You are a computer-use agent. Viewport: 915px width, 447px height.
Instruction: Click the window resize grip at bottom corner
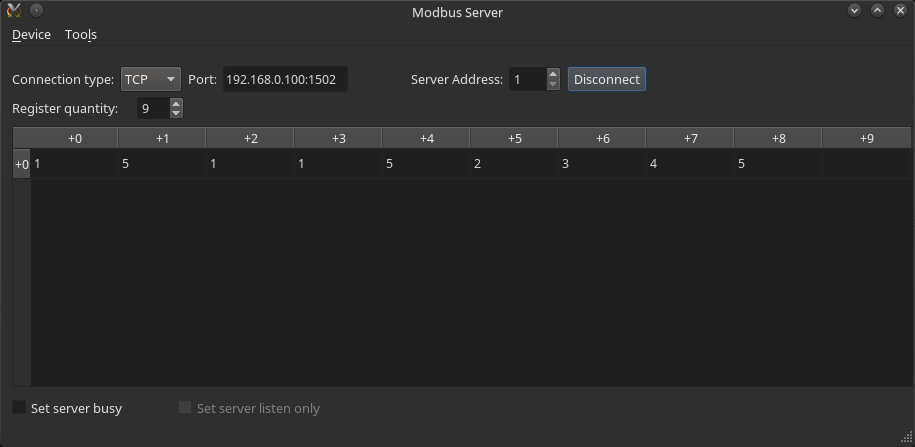(x=907, y=436)
